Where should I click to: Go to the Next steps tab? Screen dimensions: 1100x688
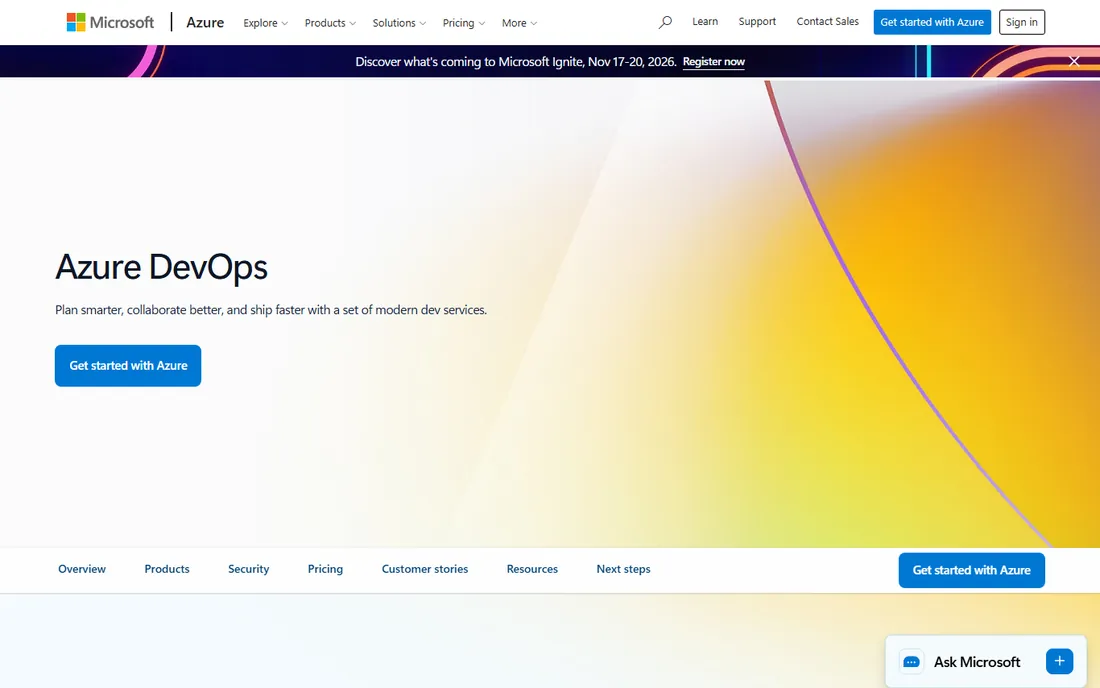(624, 569)
